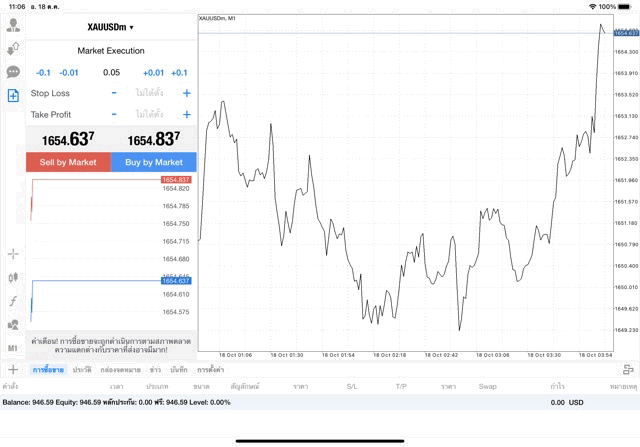The image size is (640, 447).
Task: Increase volume by +0.01
Action: point(153,72)
